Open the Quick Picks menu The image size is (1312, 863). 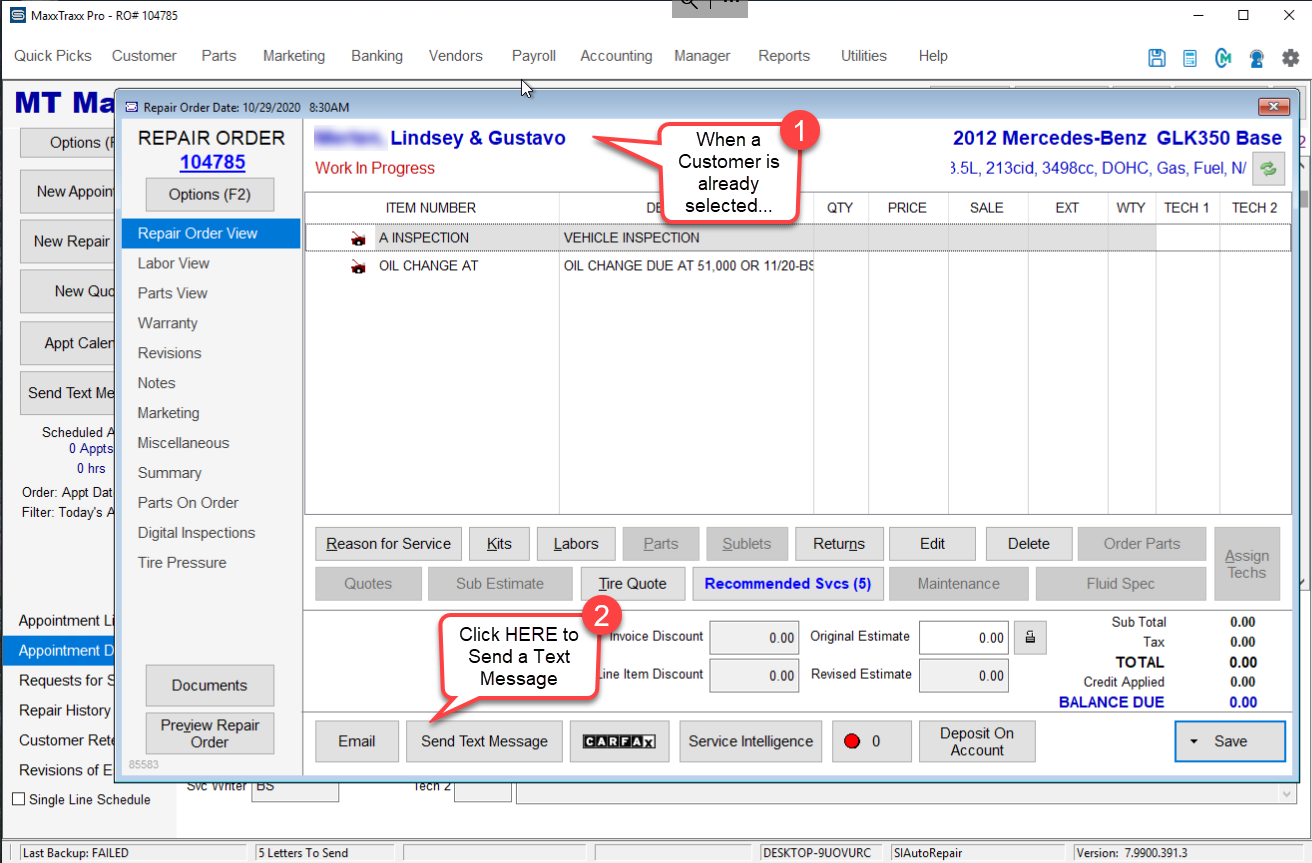pyautogui.click(x=53, y=56)
